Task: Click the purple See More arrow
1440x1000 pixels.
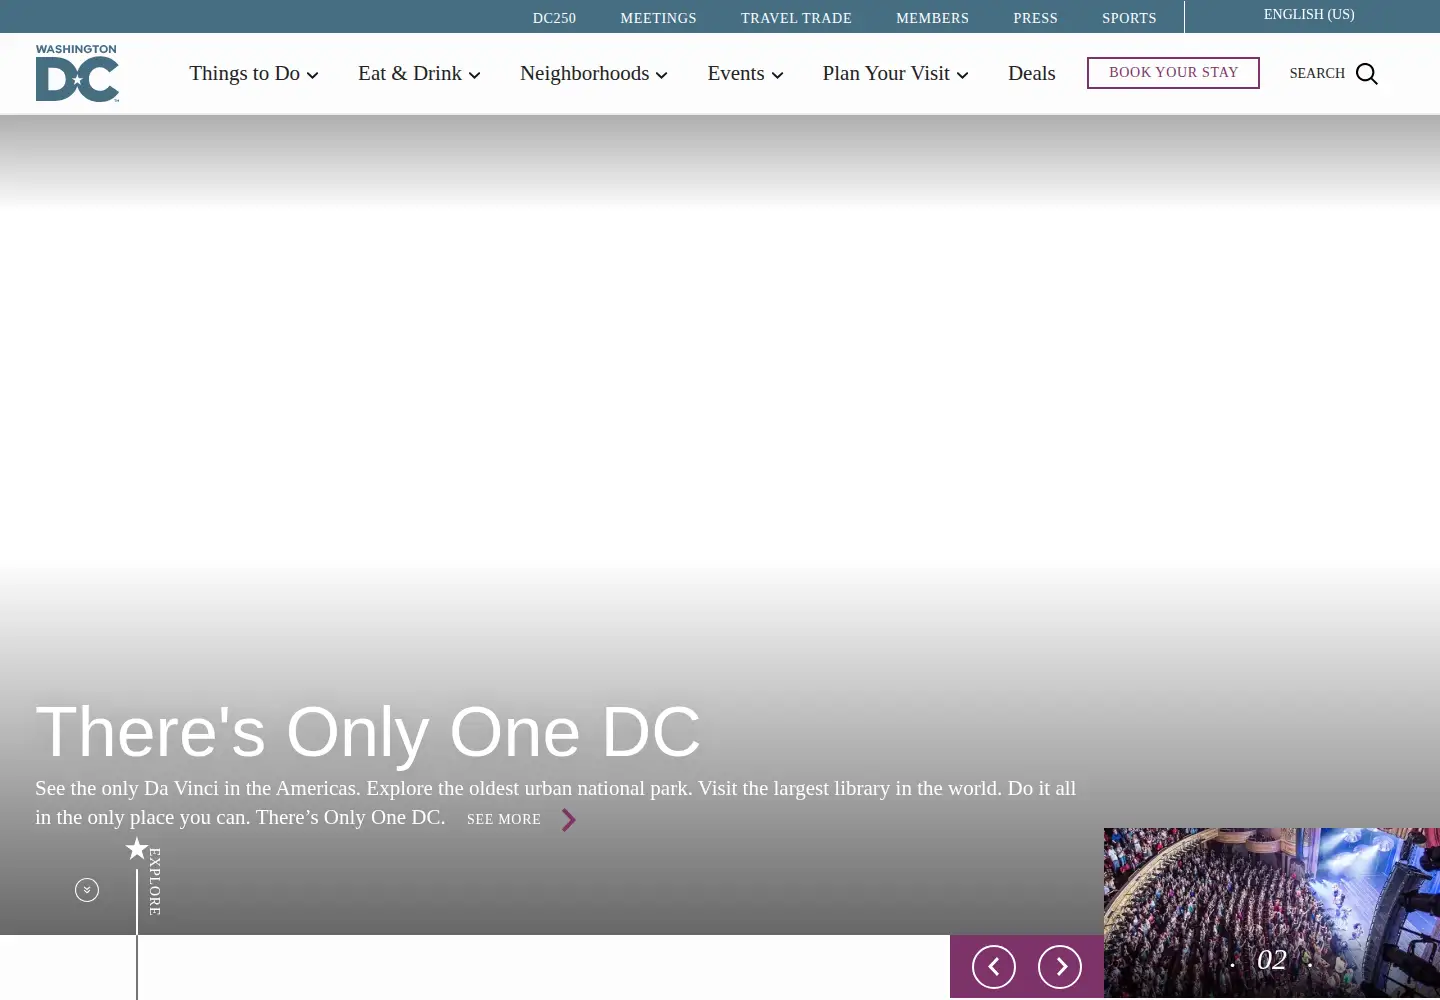Action: point(569,820)
